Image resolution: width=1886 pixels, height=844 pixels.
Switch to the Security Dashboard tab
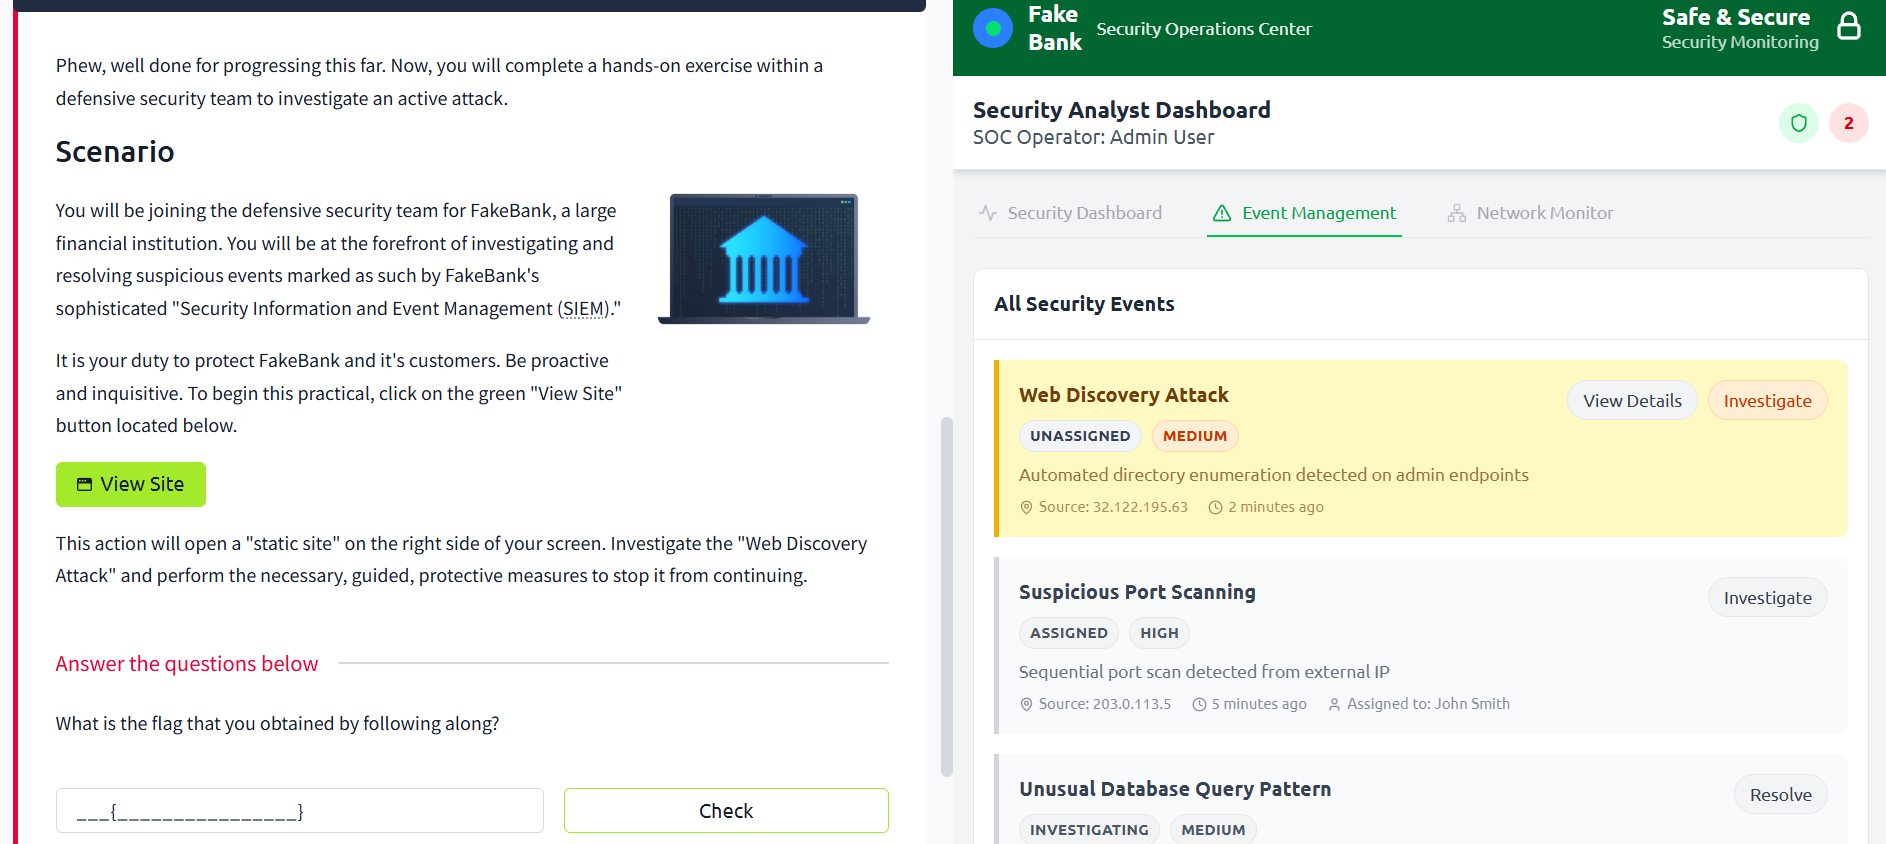[1070, 213]
